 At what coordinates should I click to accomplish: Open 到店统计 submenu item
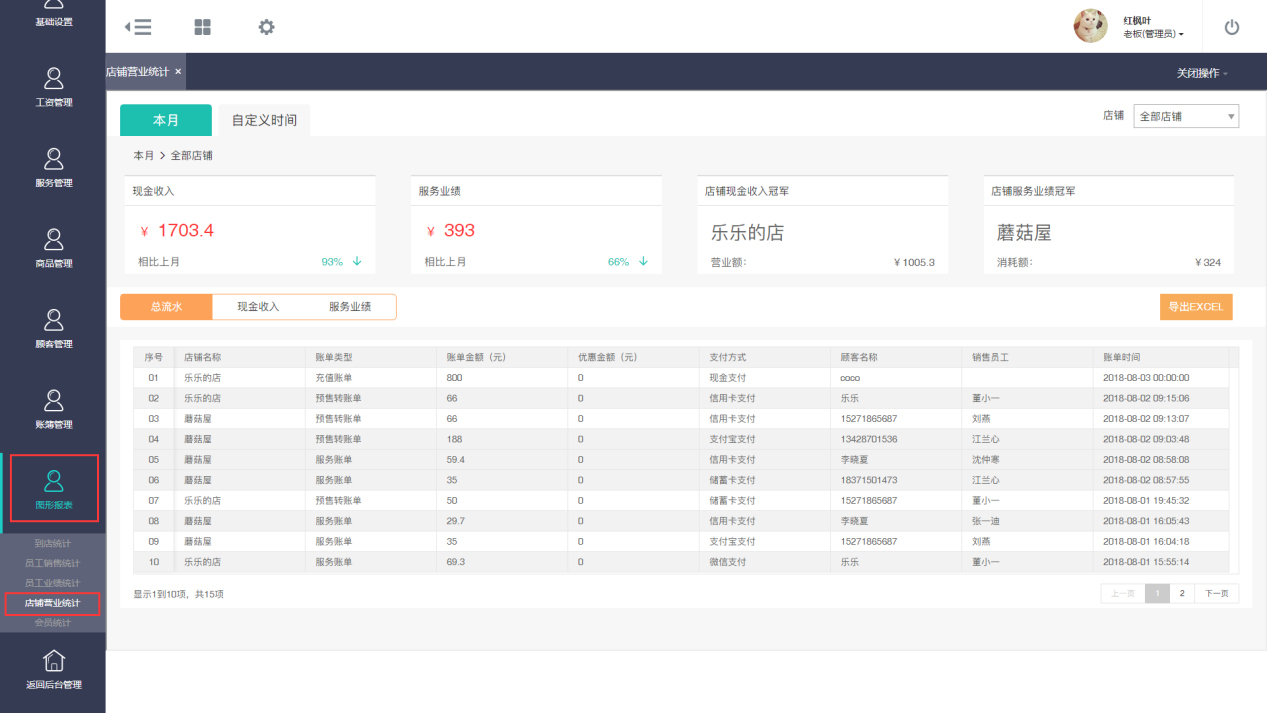click(x=52, y=544)
